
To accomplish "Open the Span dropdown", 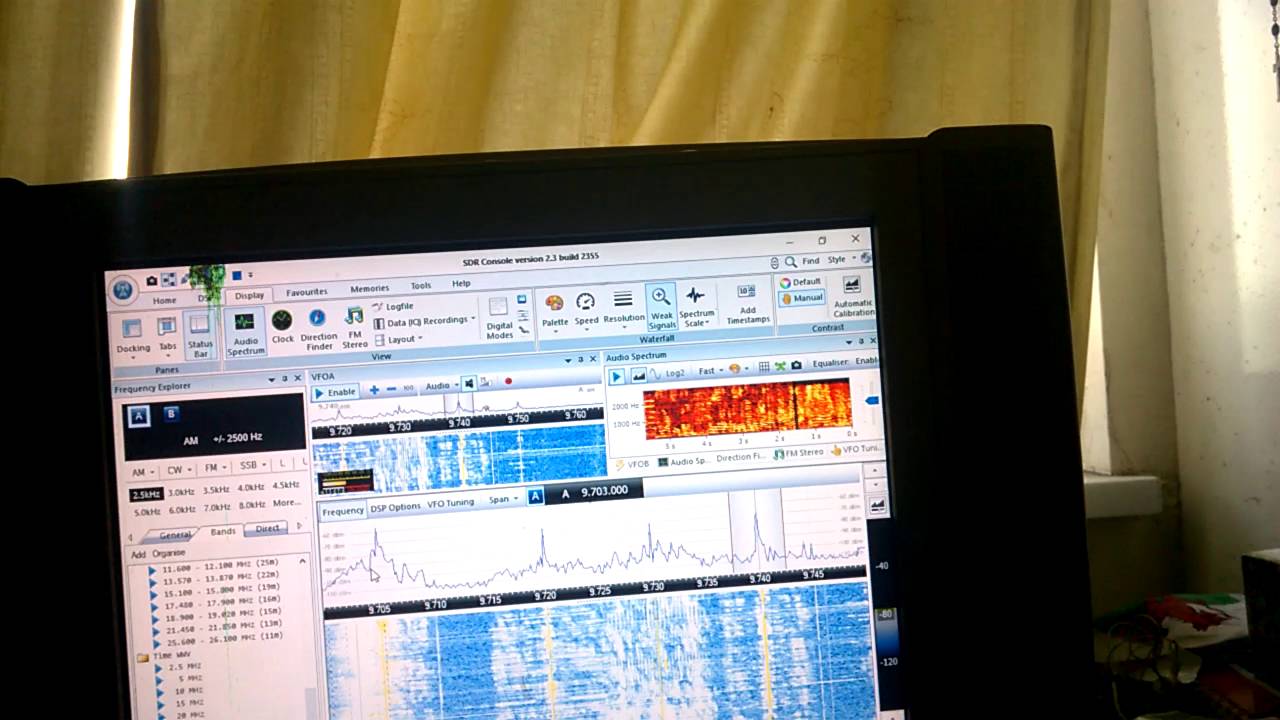I will 501,499.
